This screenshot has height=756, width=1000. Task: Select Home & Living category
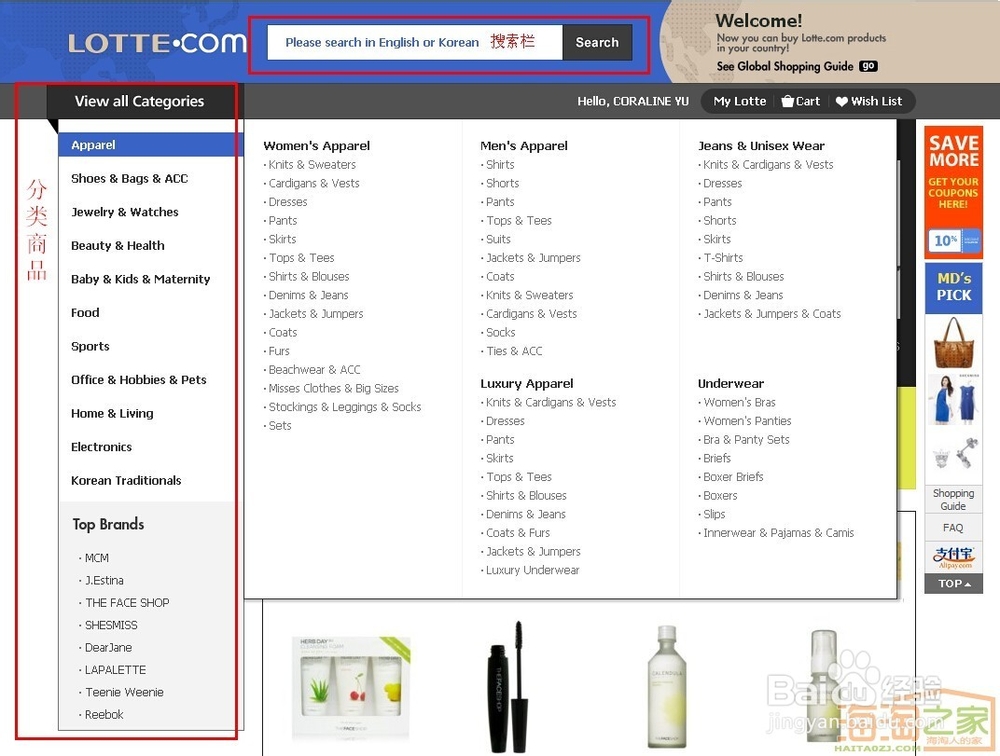[112, 413]
